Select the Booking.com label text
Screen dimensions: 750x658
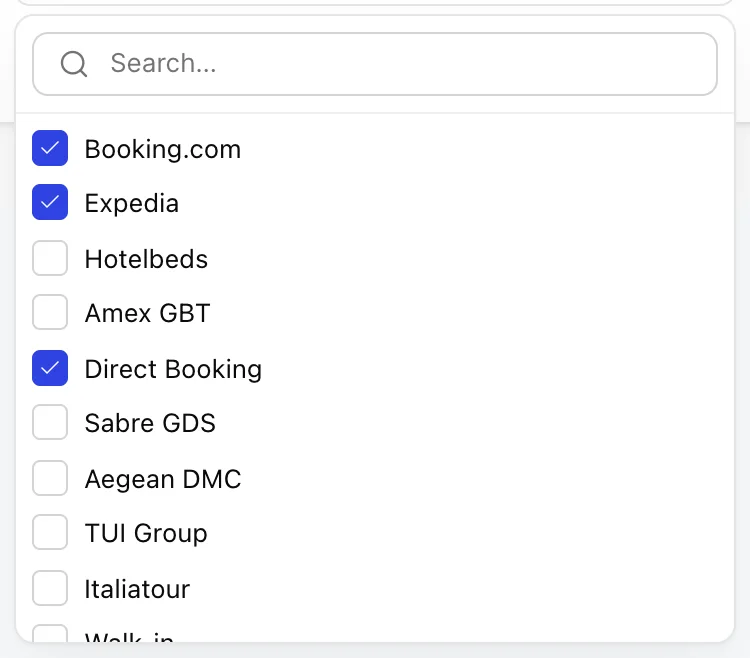tap(163, 149)
